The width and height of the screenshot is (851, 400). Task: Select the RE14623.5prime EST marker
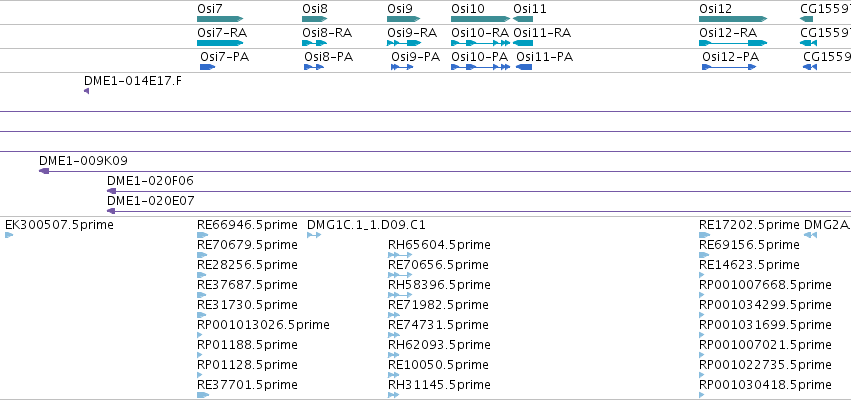click(702, 275)
